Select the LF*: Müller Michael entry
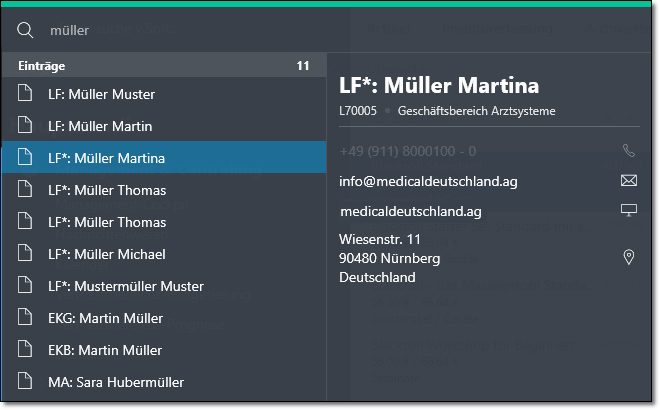660x410 pixels. [x=107, y=254]
